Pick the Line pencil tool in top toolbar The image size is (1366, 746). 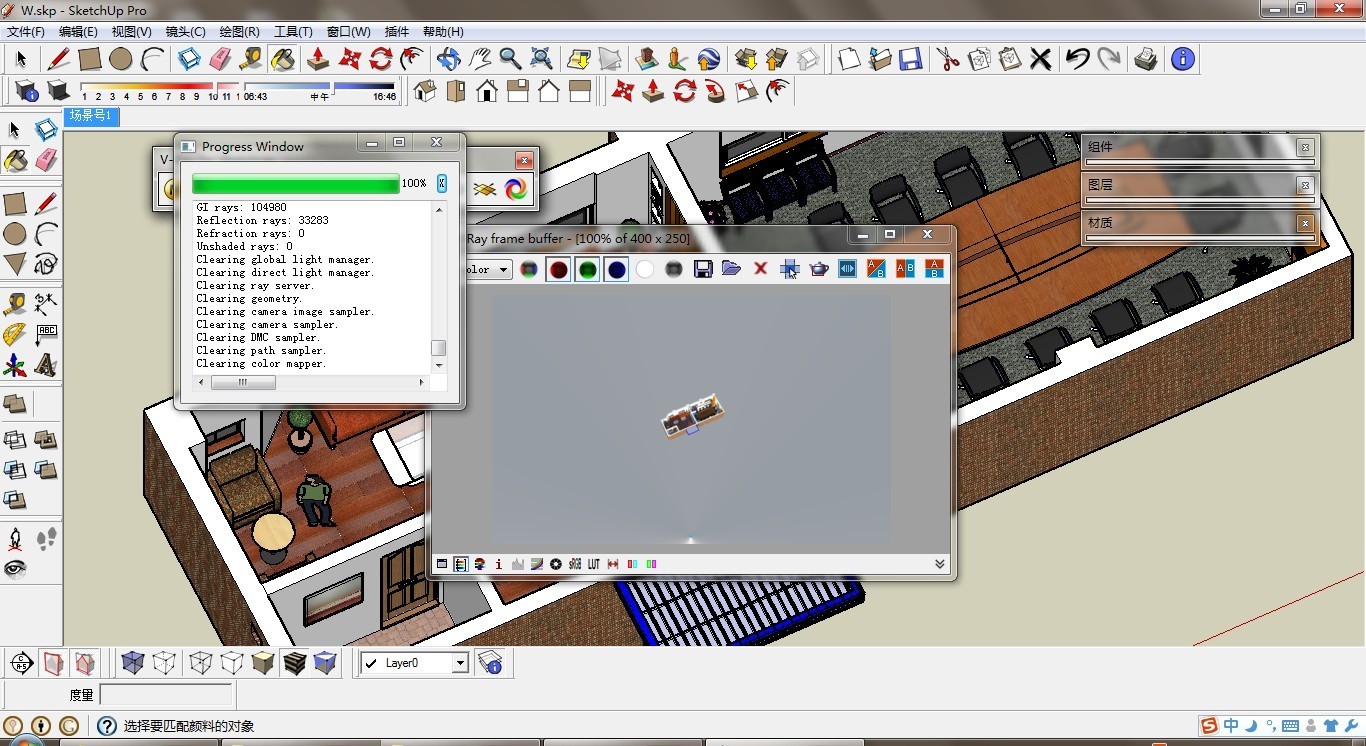tap(58, 59)
